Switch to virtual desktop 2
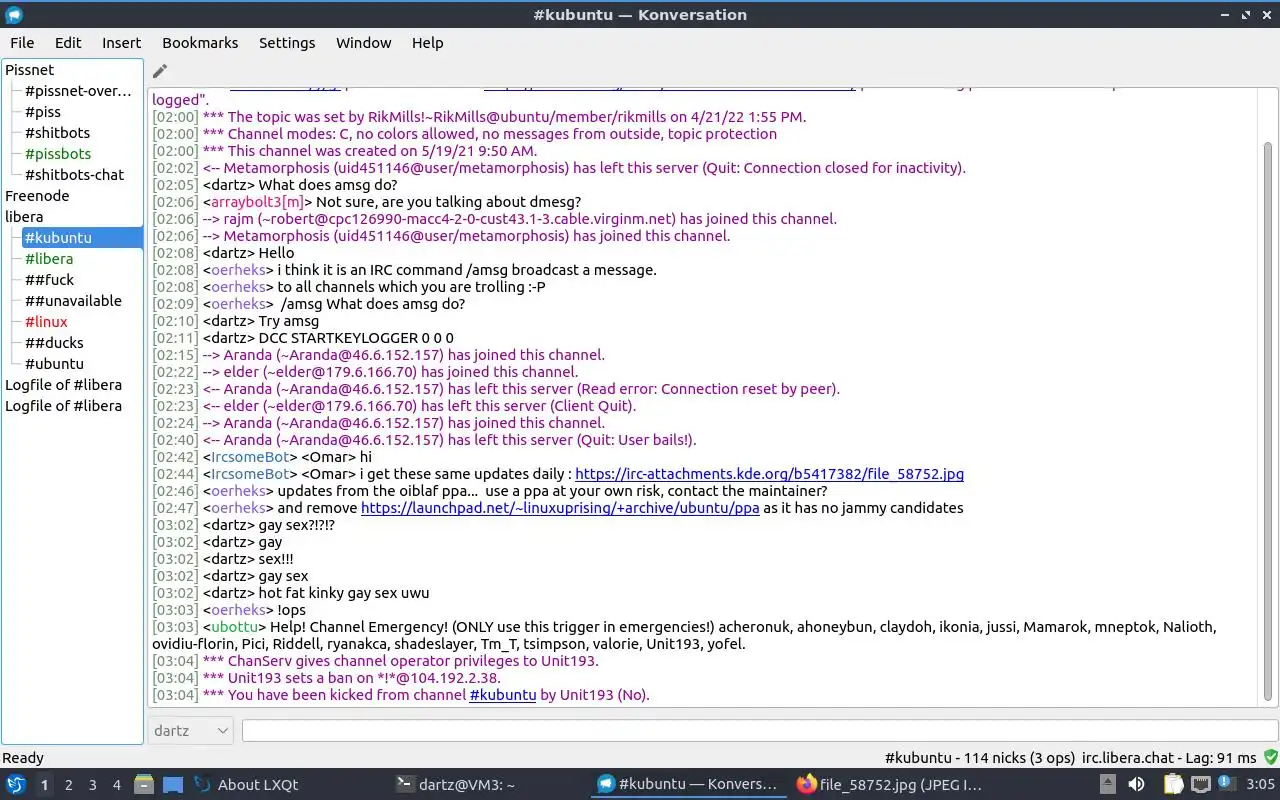Screen dimensions: 1280x800 pos(69,785)
